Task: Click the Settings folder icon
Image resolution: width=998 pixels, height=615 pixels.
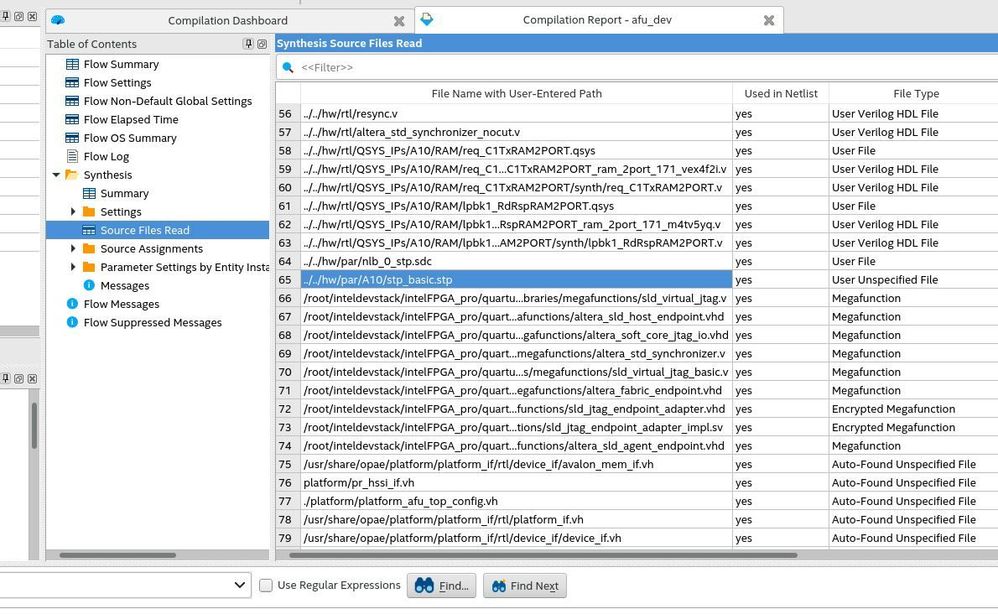Action: point(89,212)
